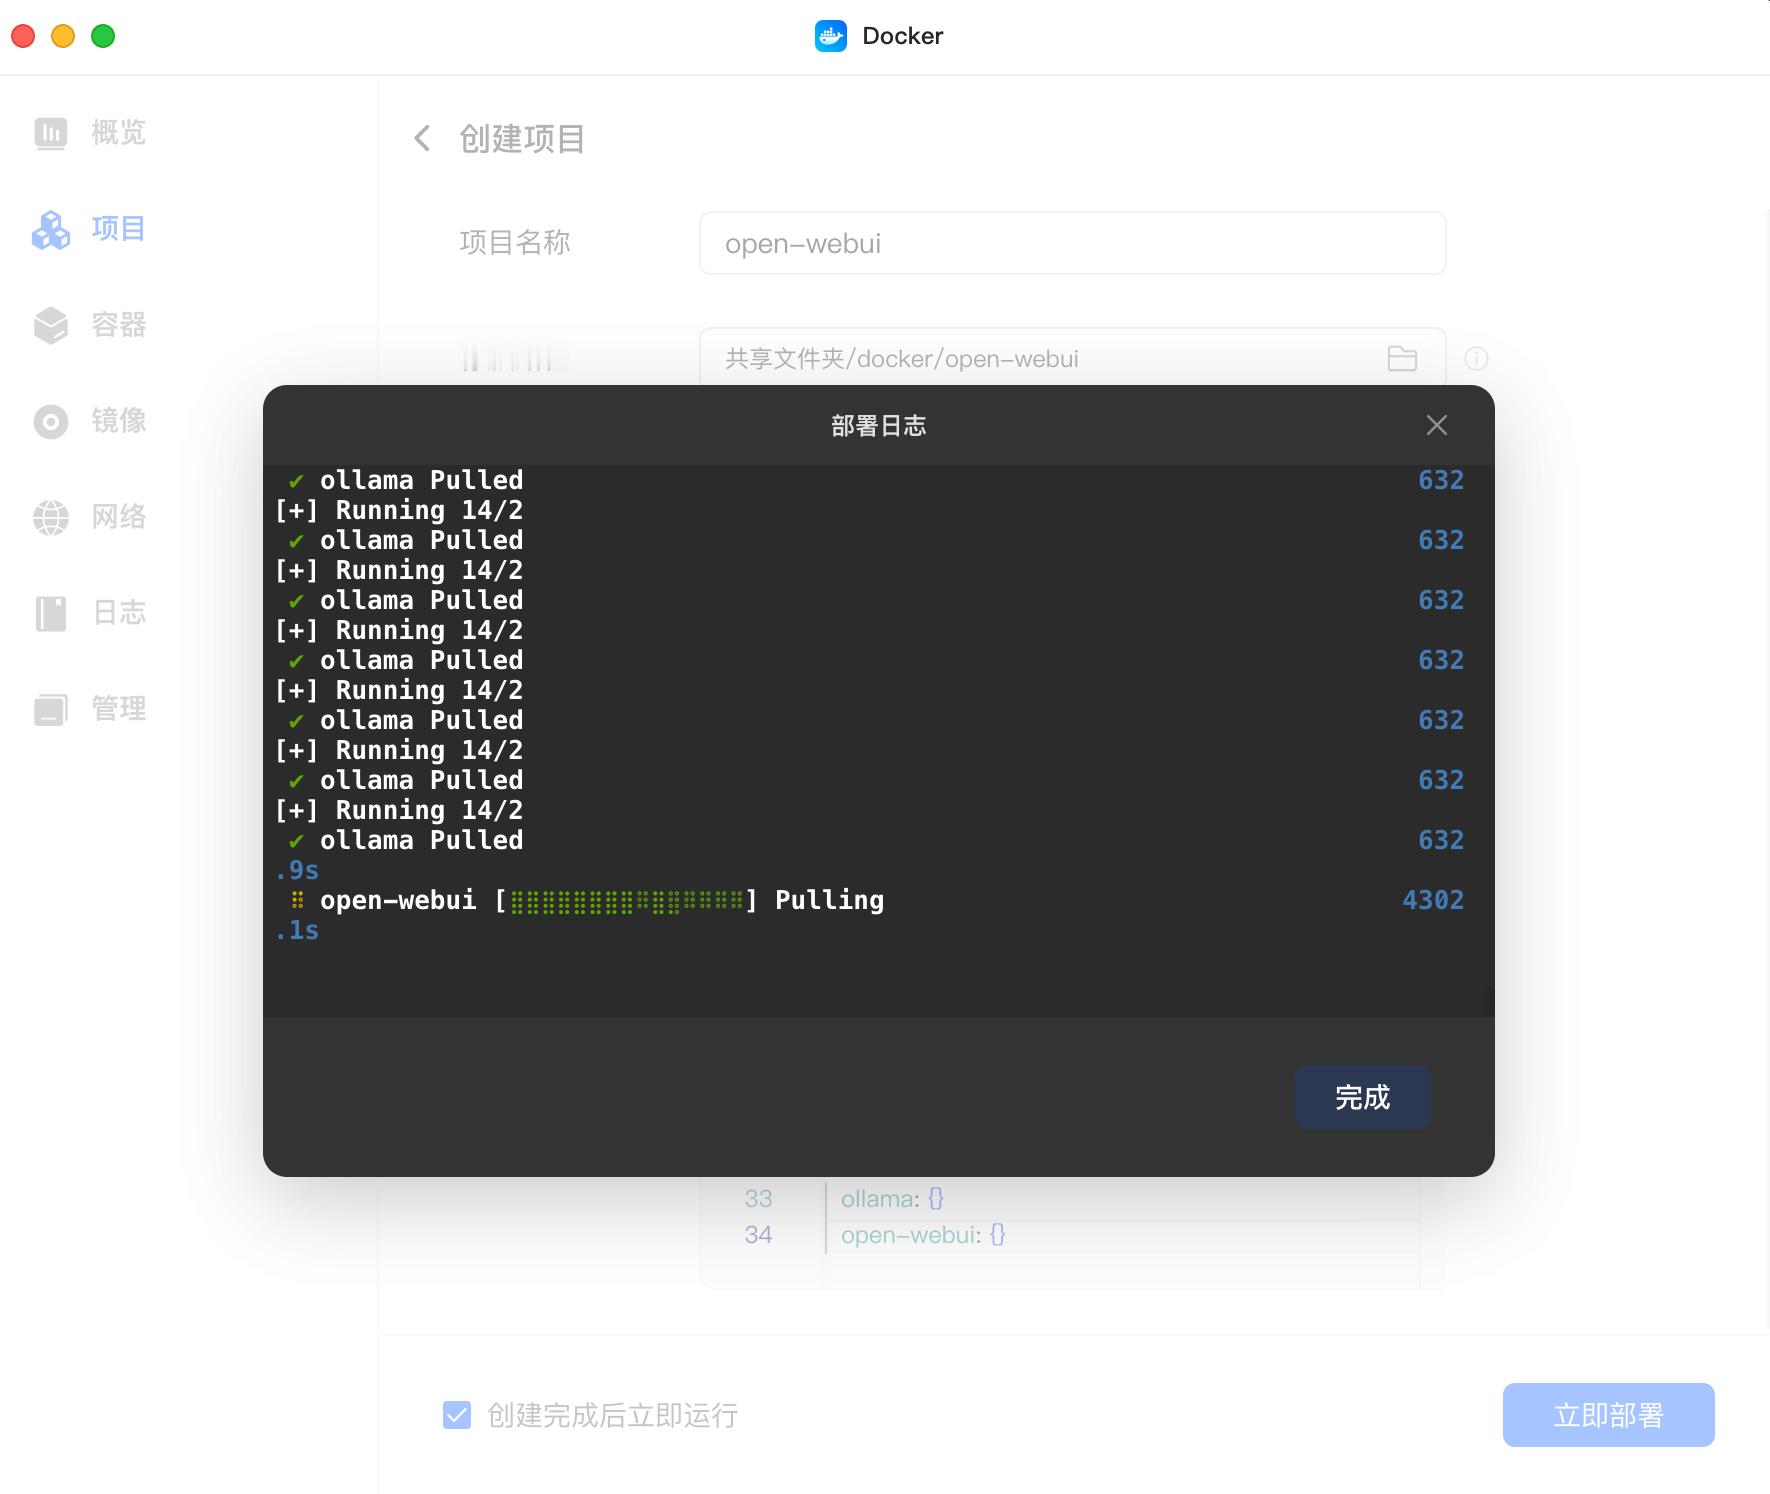Switch to the 日志 menu label
The width and height of the screenshot is (1770, 1494).
point(119,612)
